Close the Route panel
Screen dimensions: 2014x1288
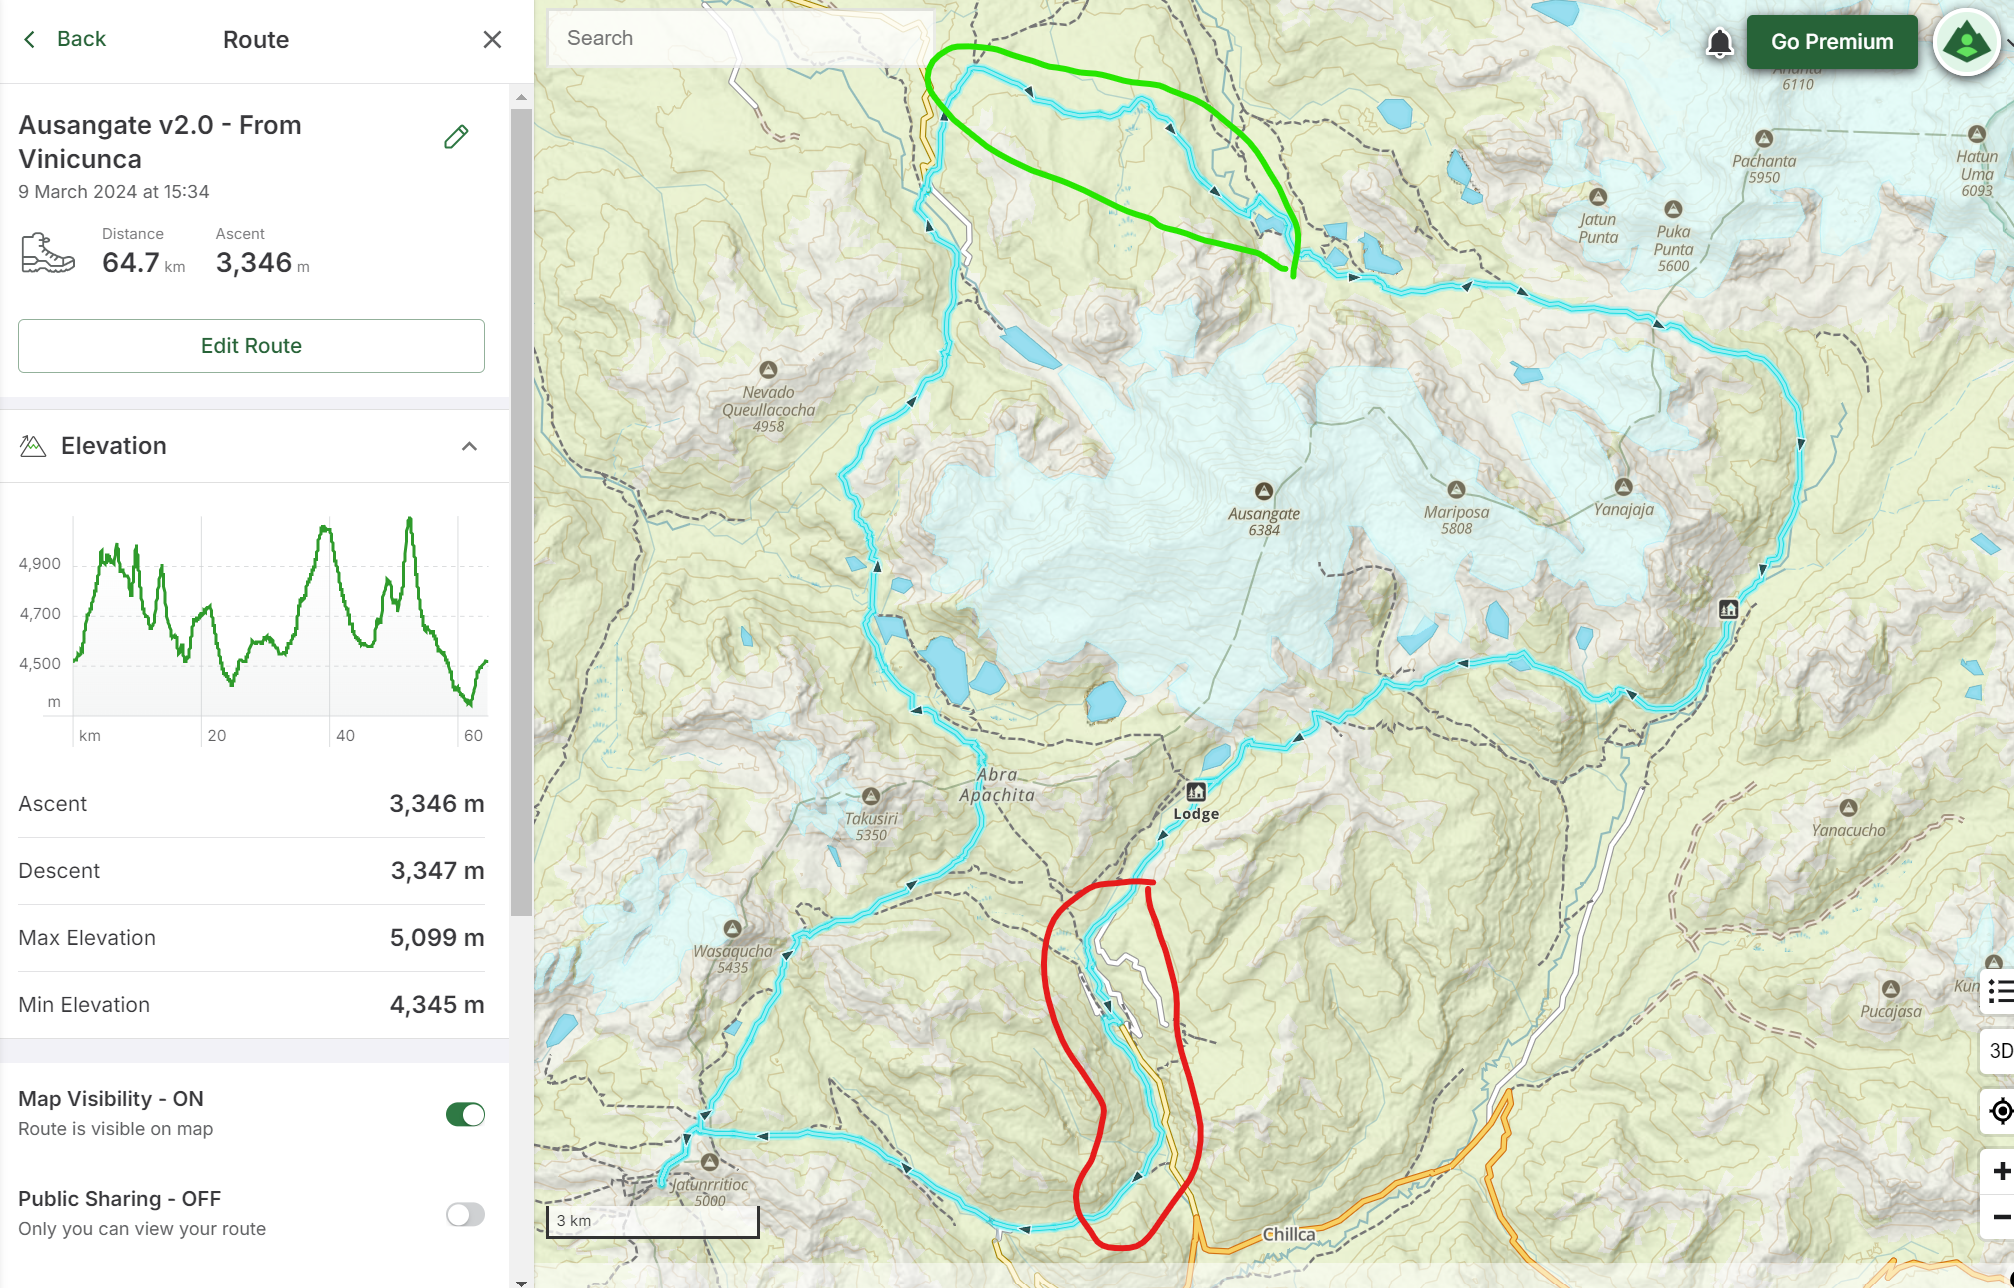(492, 39)
